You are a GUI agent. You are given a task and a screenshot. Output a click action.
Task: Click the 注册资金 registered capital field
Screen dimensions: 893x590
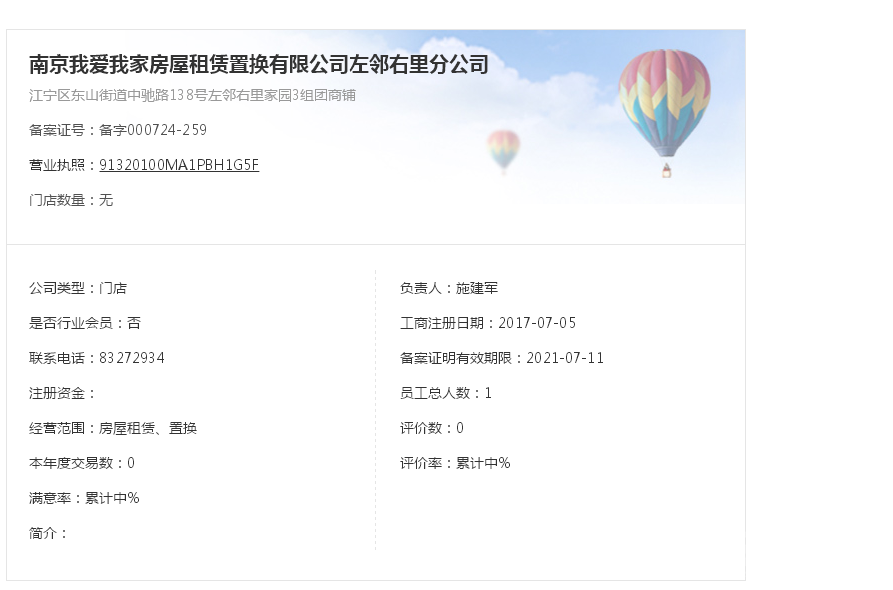[x=63, y=394]
